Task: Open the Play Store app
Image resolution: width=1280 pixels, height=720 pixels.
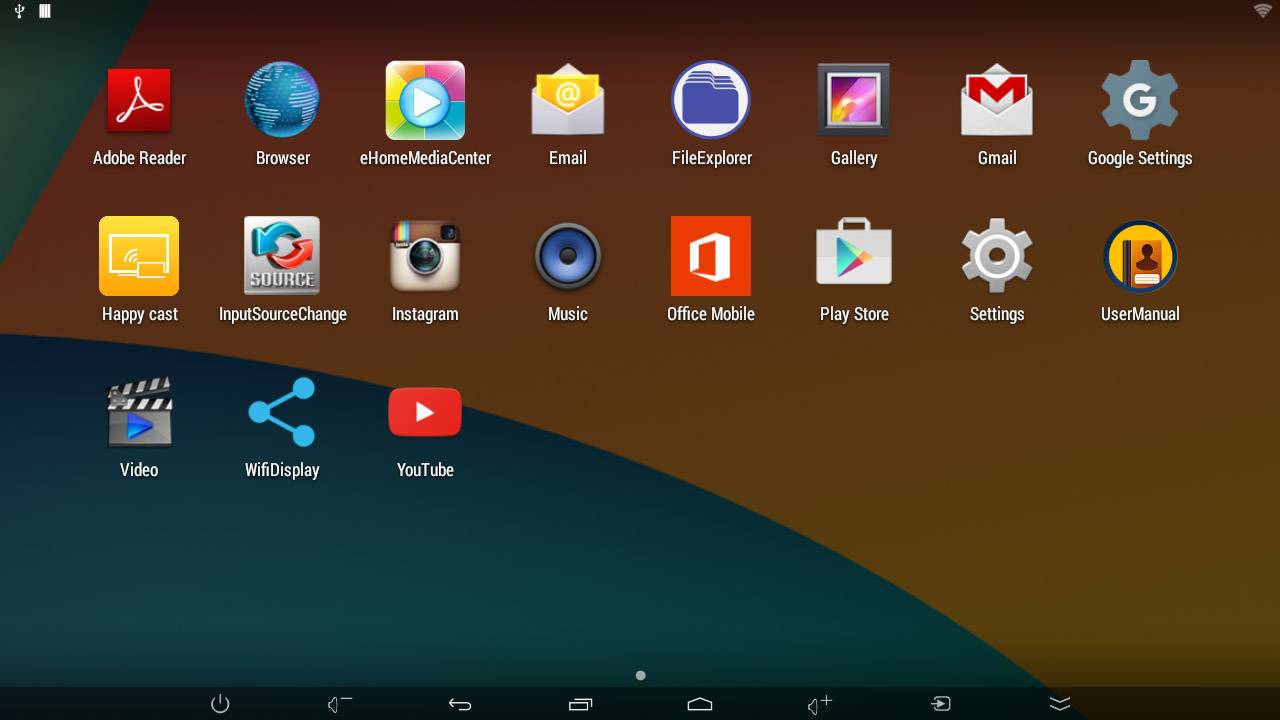Action: [853, 257]
